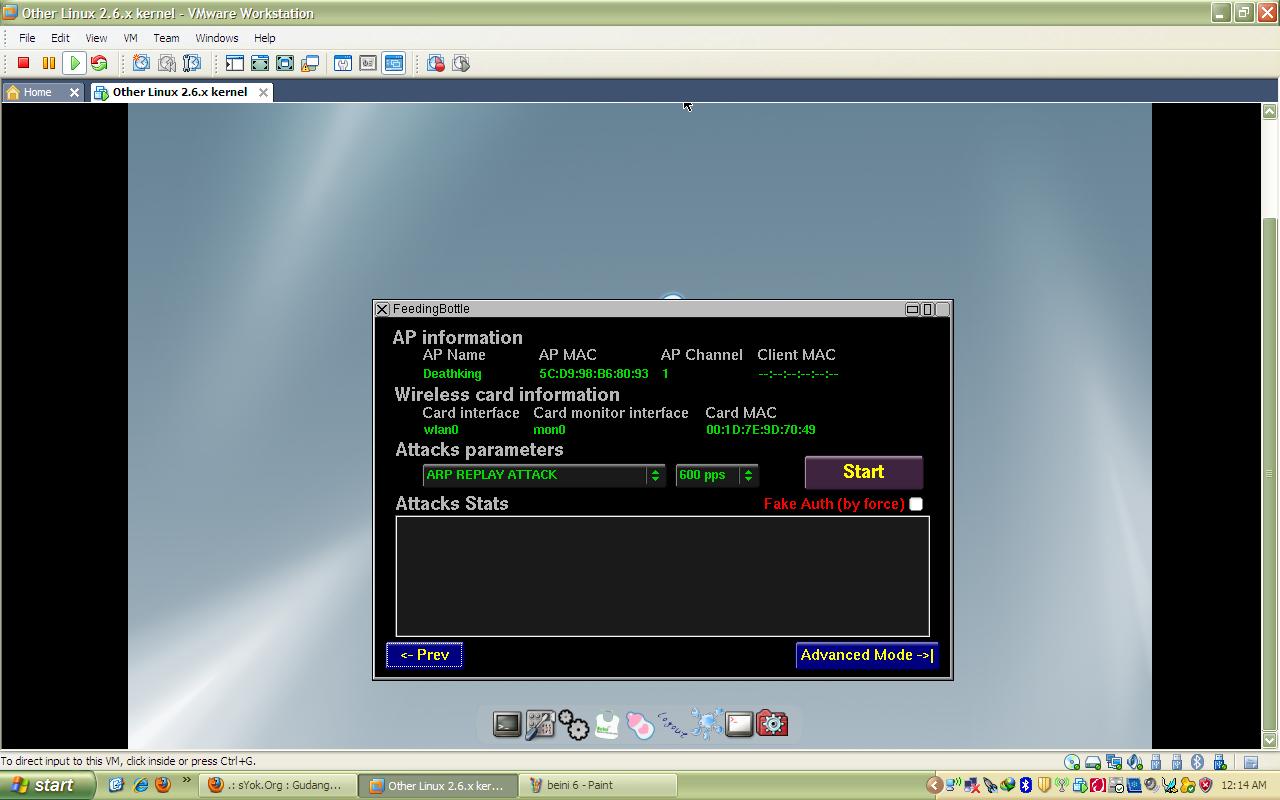Open the 600 pps rate dropdown
The height and width of the screenshot is (800, 1280).
(x=717, y=475)
